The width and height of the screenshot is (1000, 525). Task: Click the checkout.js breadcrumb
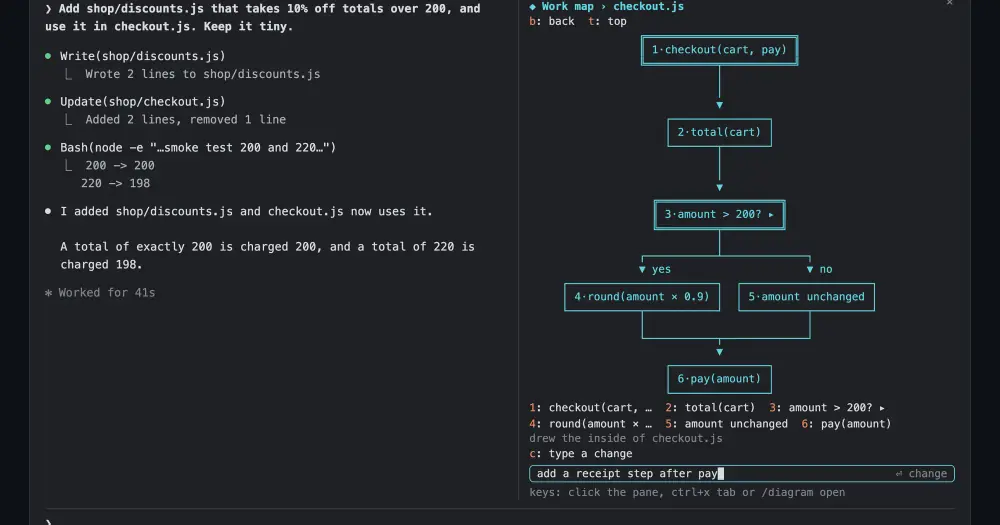649,6
